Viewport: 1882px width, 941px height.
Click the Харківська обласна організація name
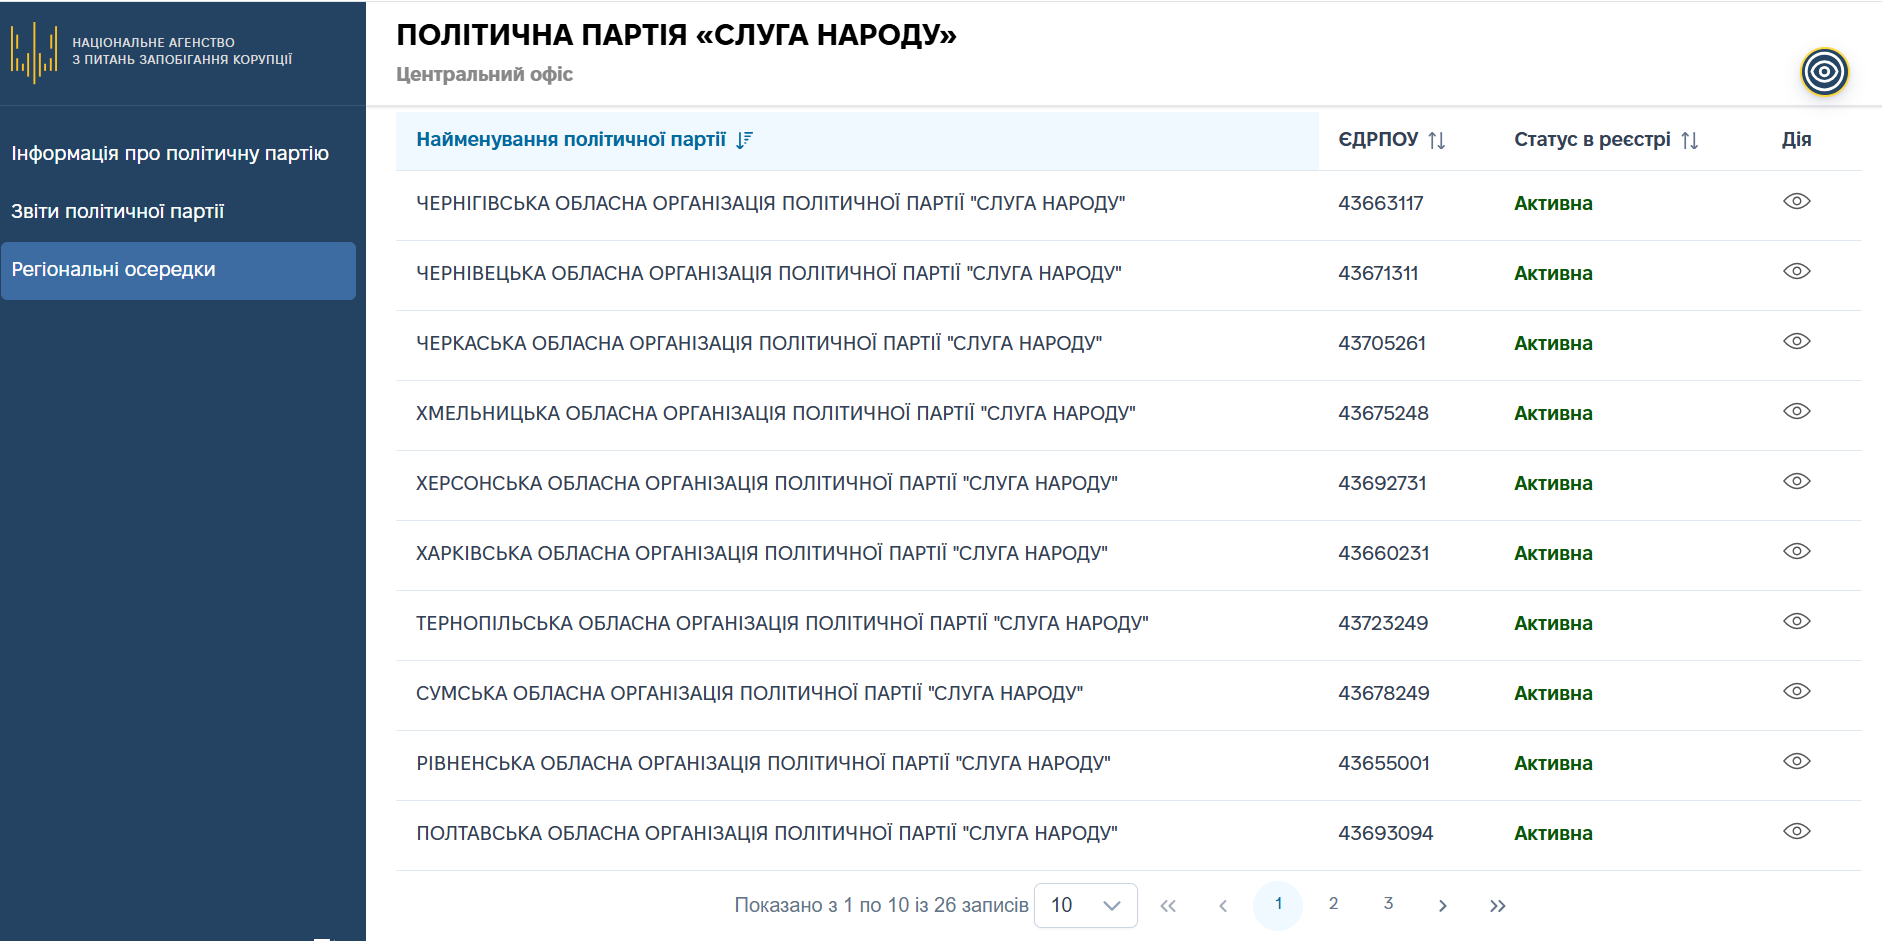pyautogui.click(x=762, y=554)
